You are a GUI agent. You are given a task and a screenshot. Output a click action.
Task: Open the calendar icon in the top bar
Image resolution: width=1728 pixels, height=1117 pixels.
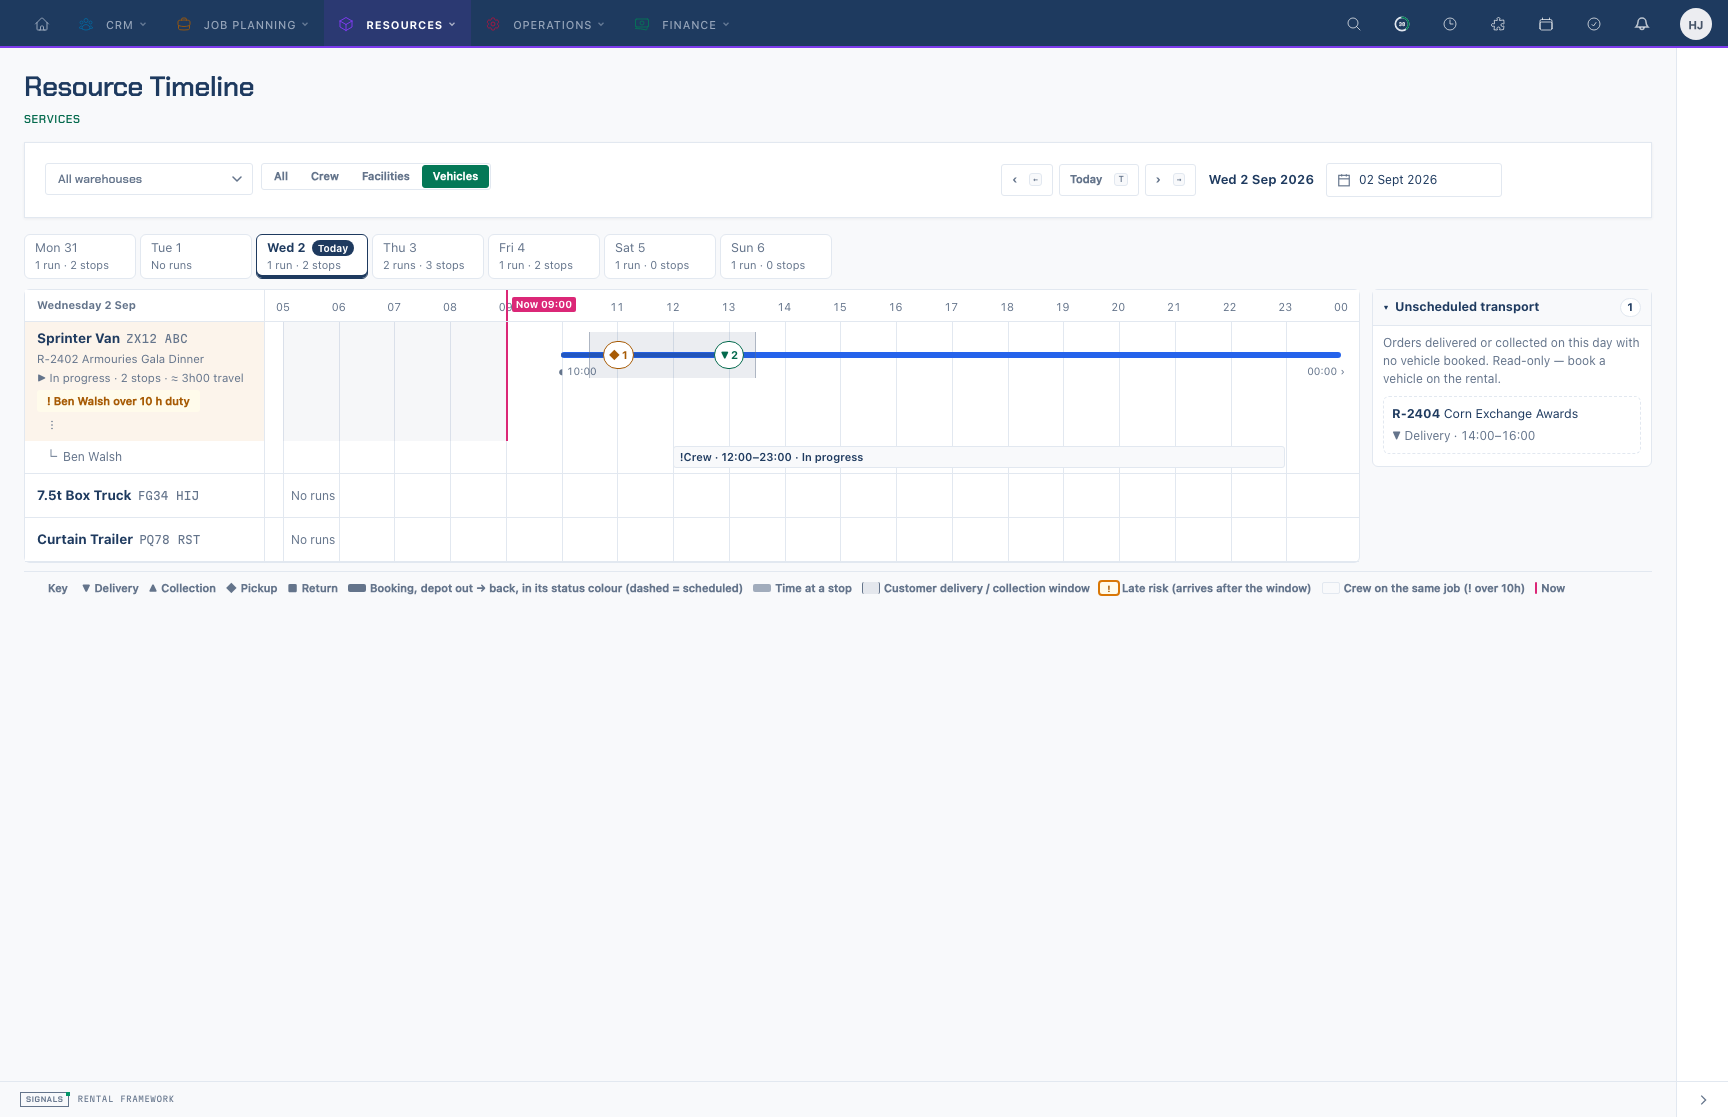[1546, 24]
